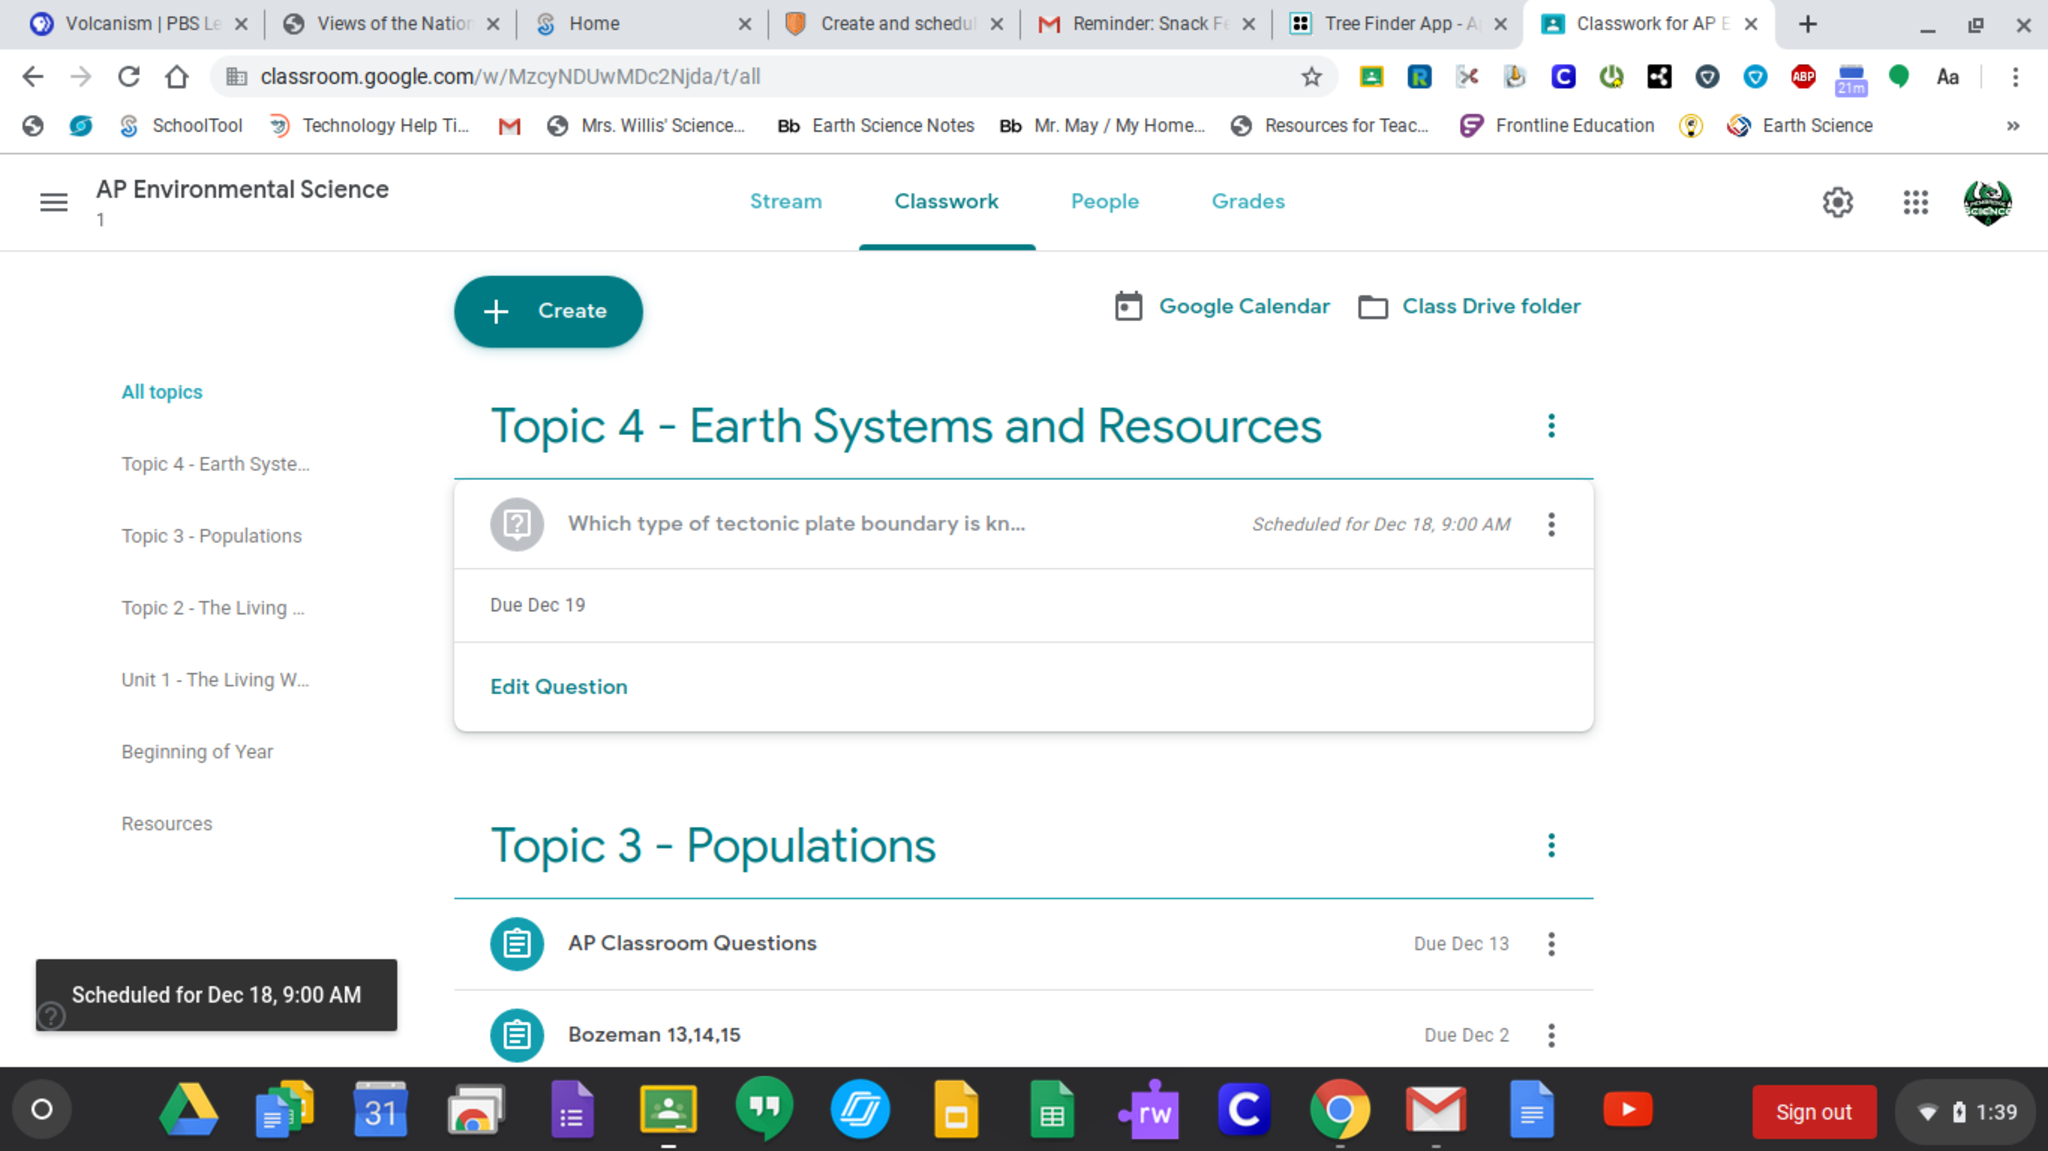
Task: Open the Classroom main menu hamburger icon
Action: coord(54,203)
